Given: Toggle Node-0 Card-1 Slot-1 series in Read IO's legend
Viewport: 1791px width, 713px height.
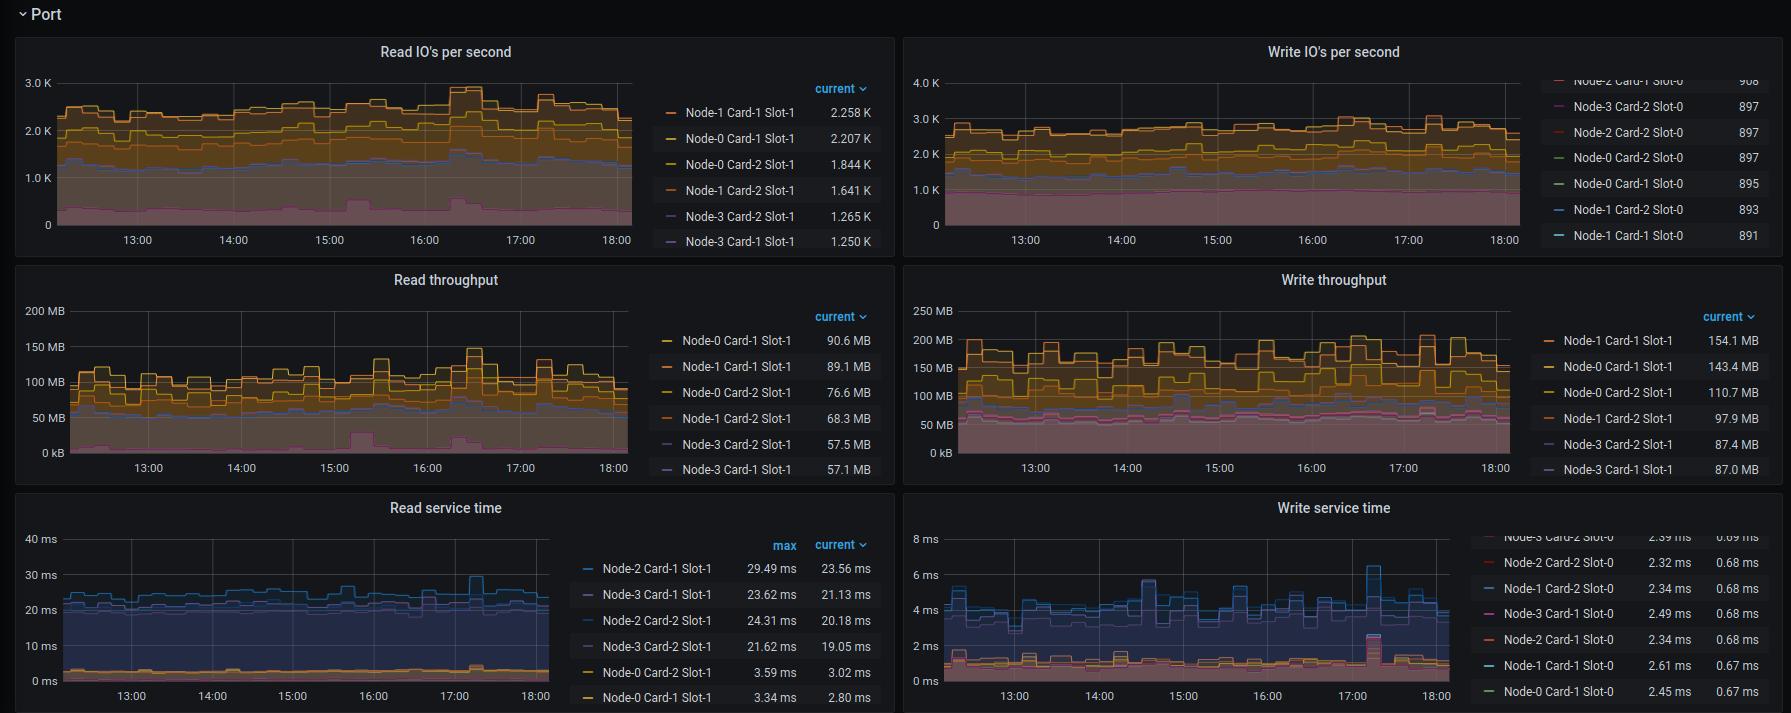Looking at the screenshot, I should tap(740, 139).
